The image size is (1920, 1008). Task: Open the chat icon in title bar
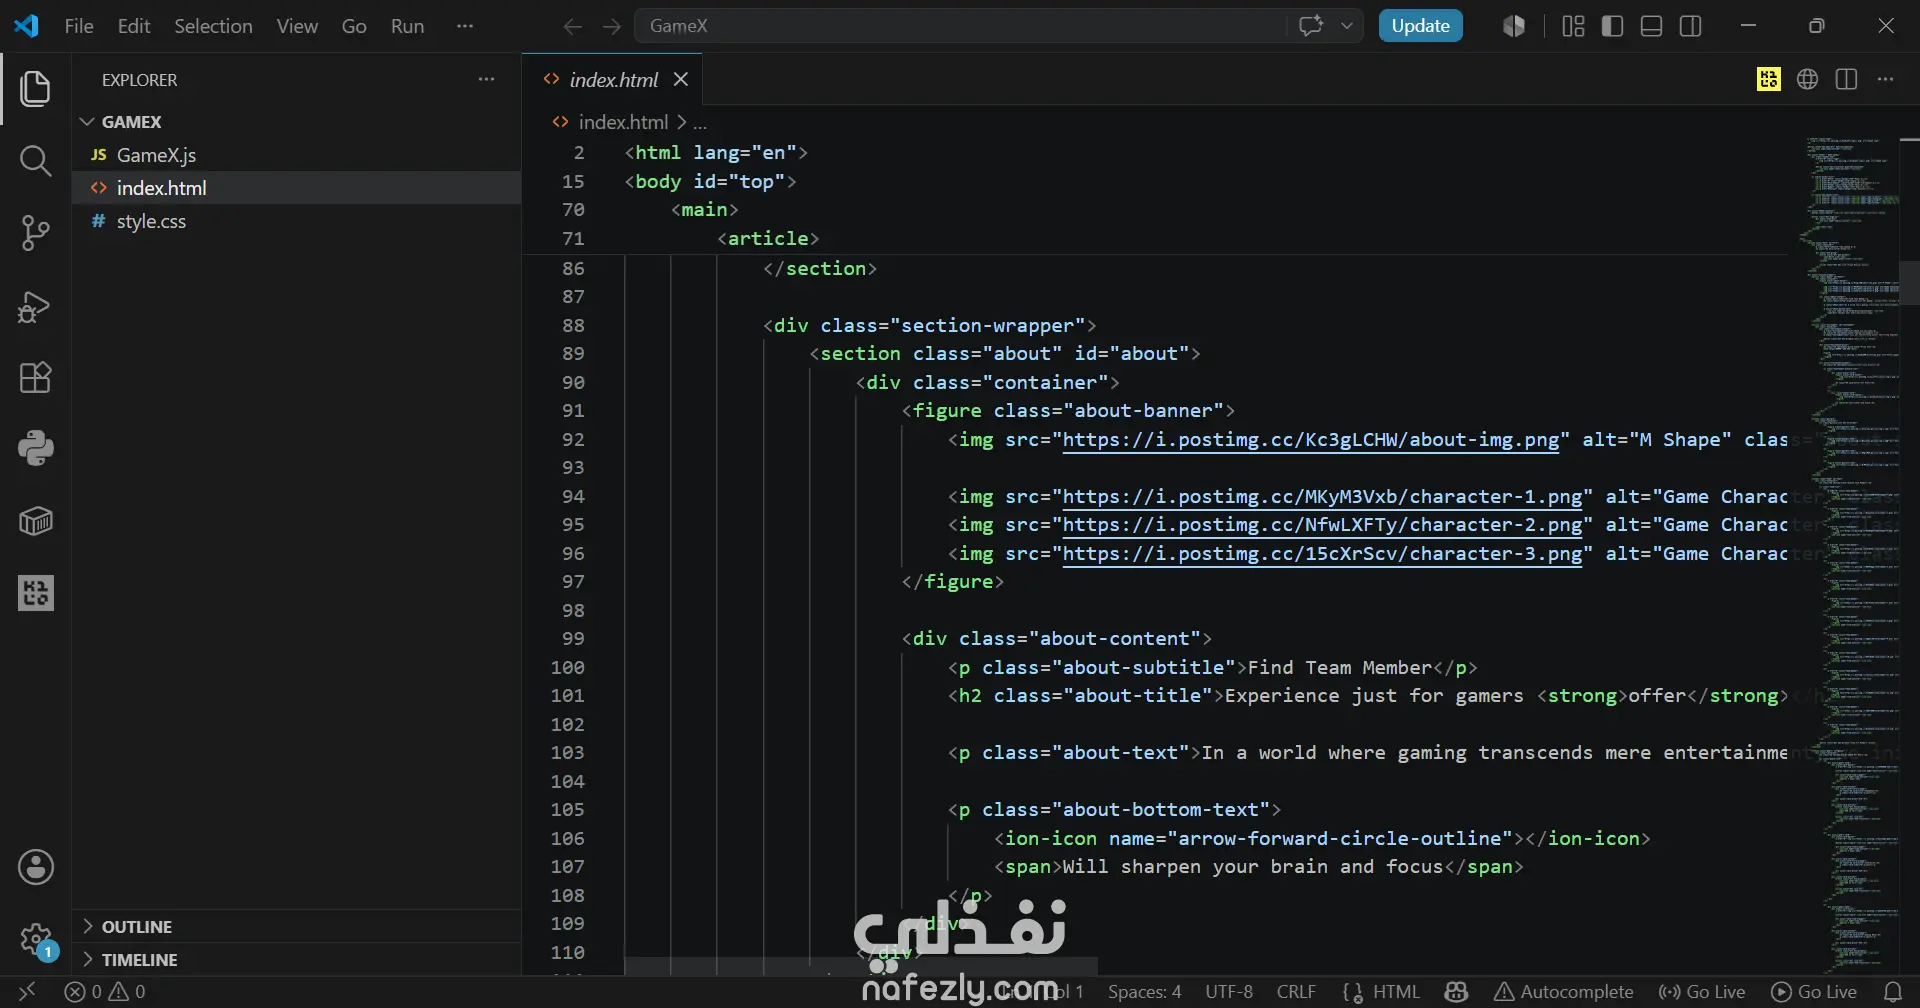point(1310,26)
